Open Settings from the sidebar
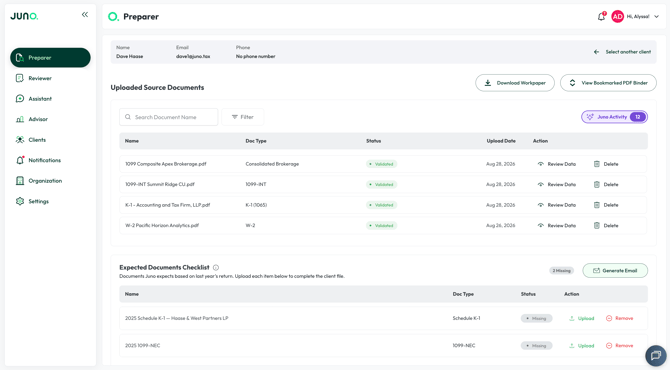This screenshot has width=670, height=370. (x=38, y=201)
